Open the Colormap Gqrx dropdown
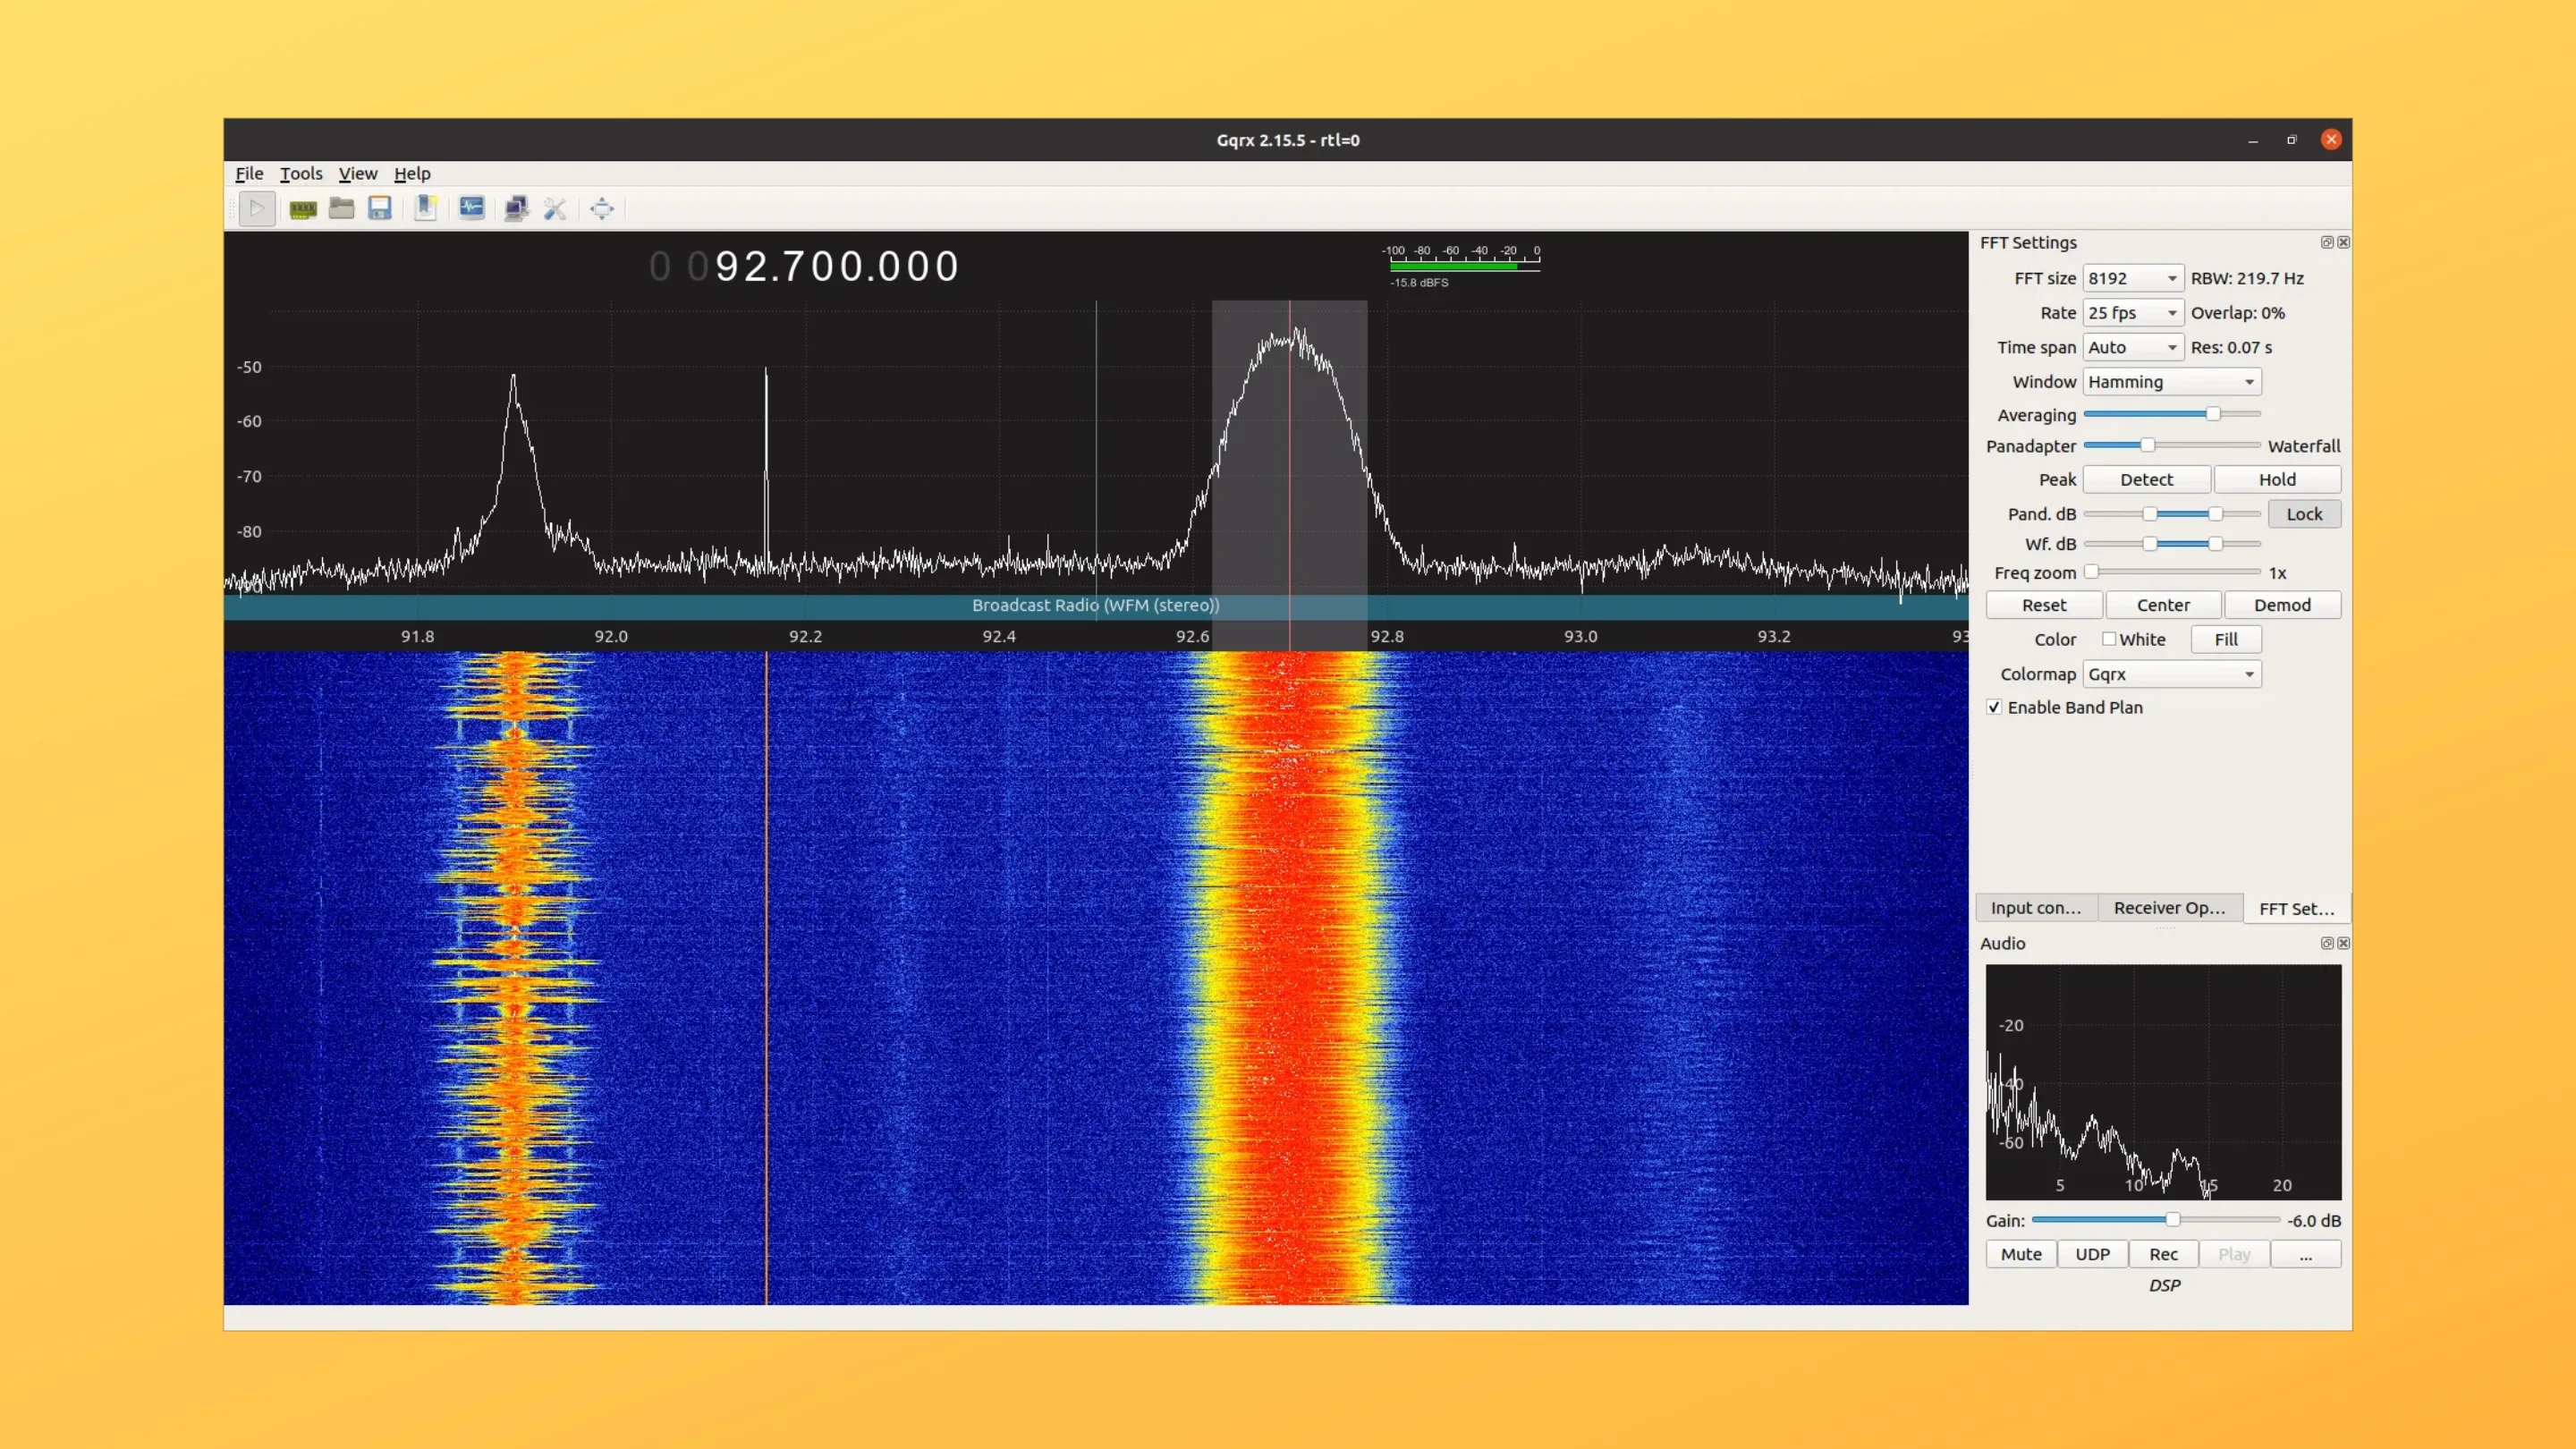This screenshot has width=2576, height=1449. pyautogui.click(x=2171, y=674)
